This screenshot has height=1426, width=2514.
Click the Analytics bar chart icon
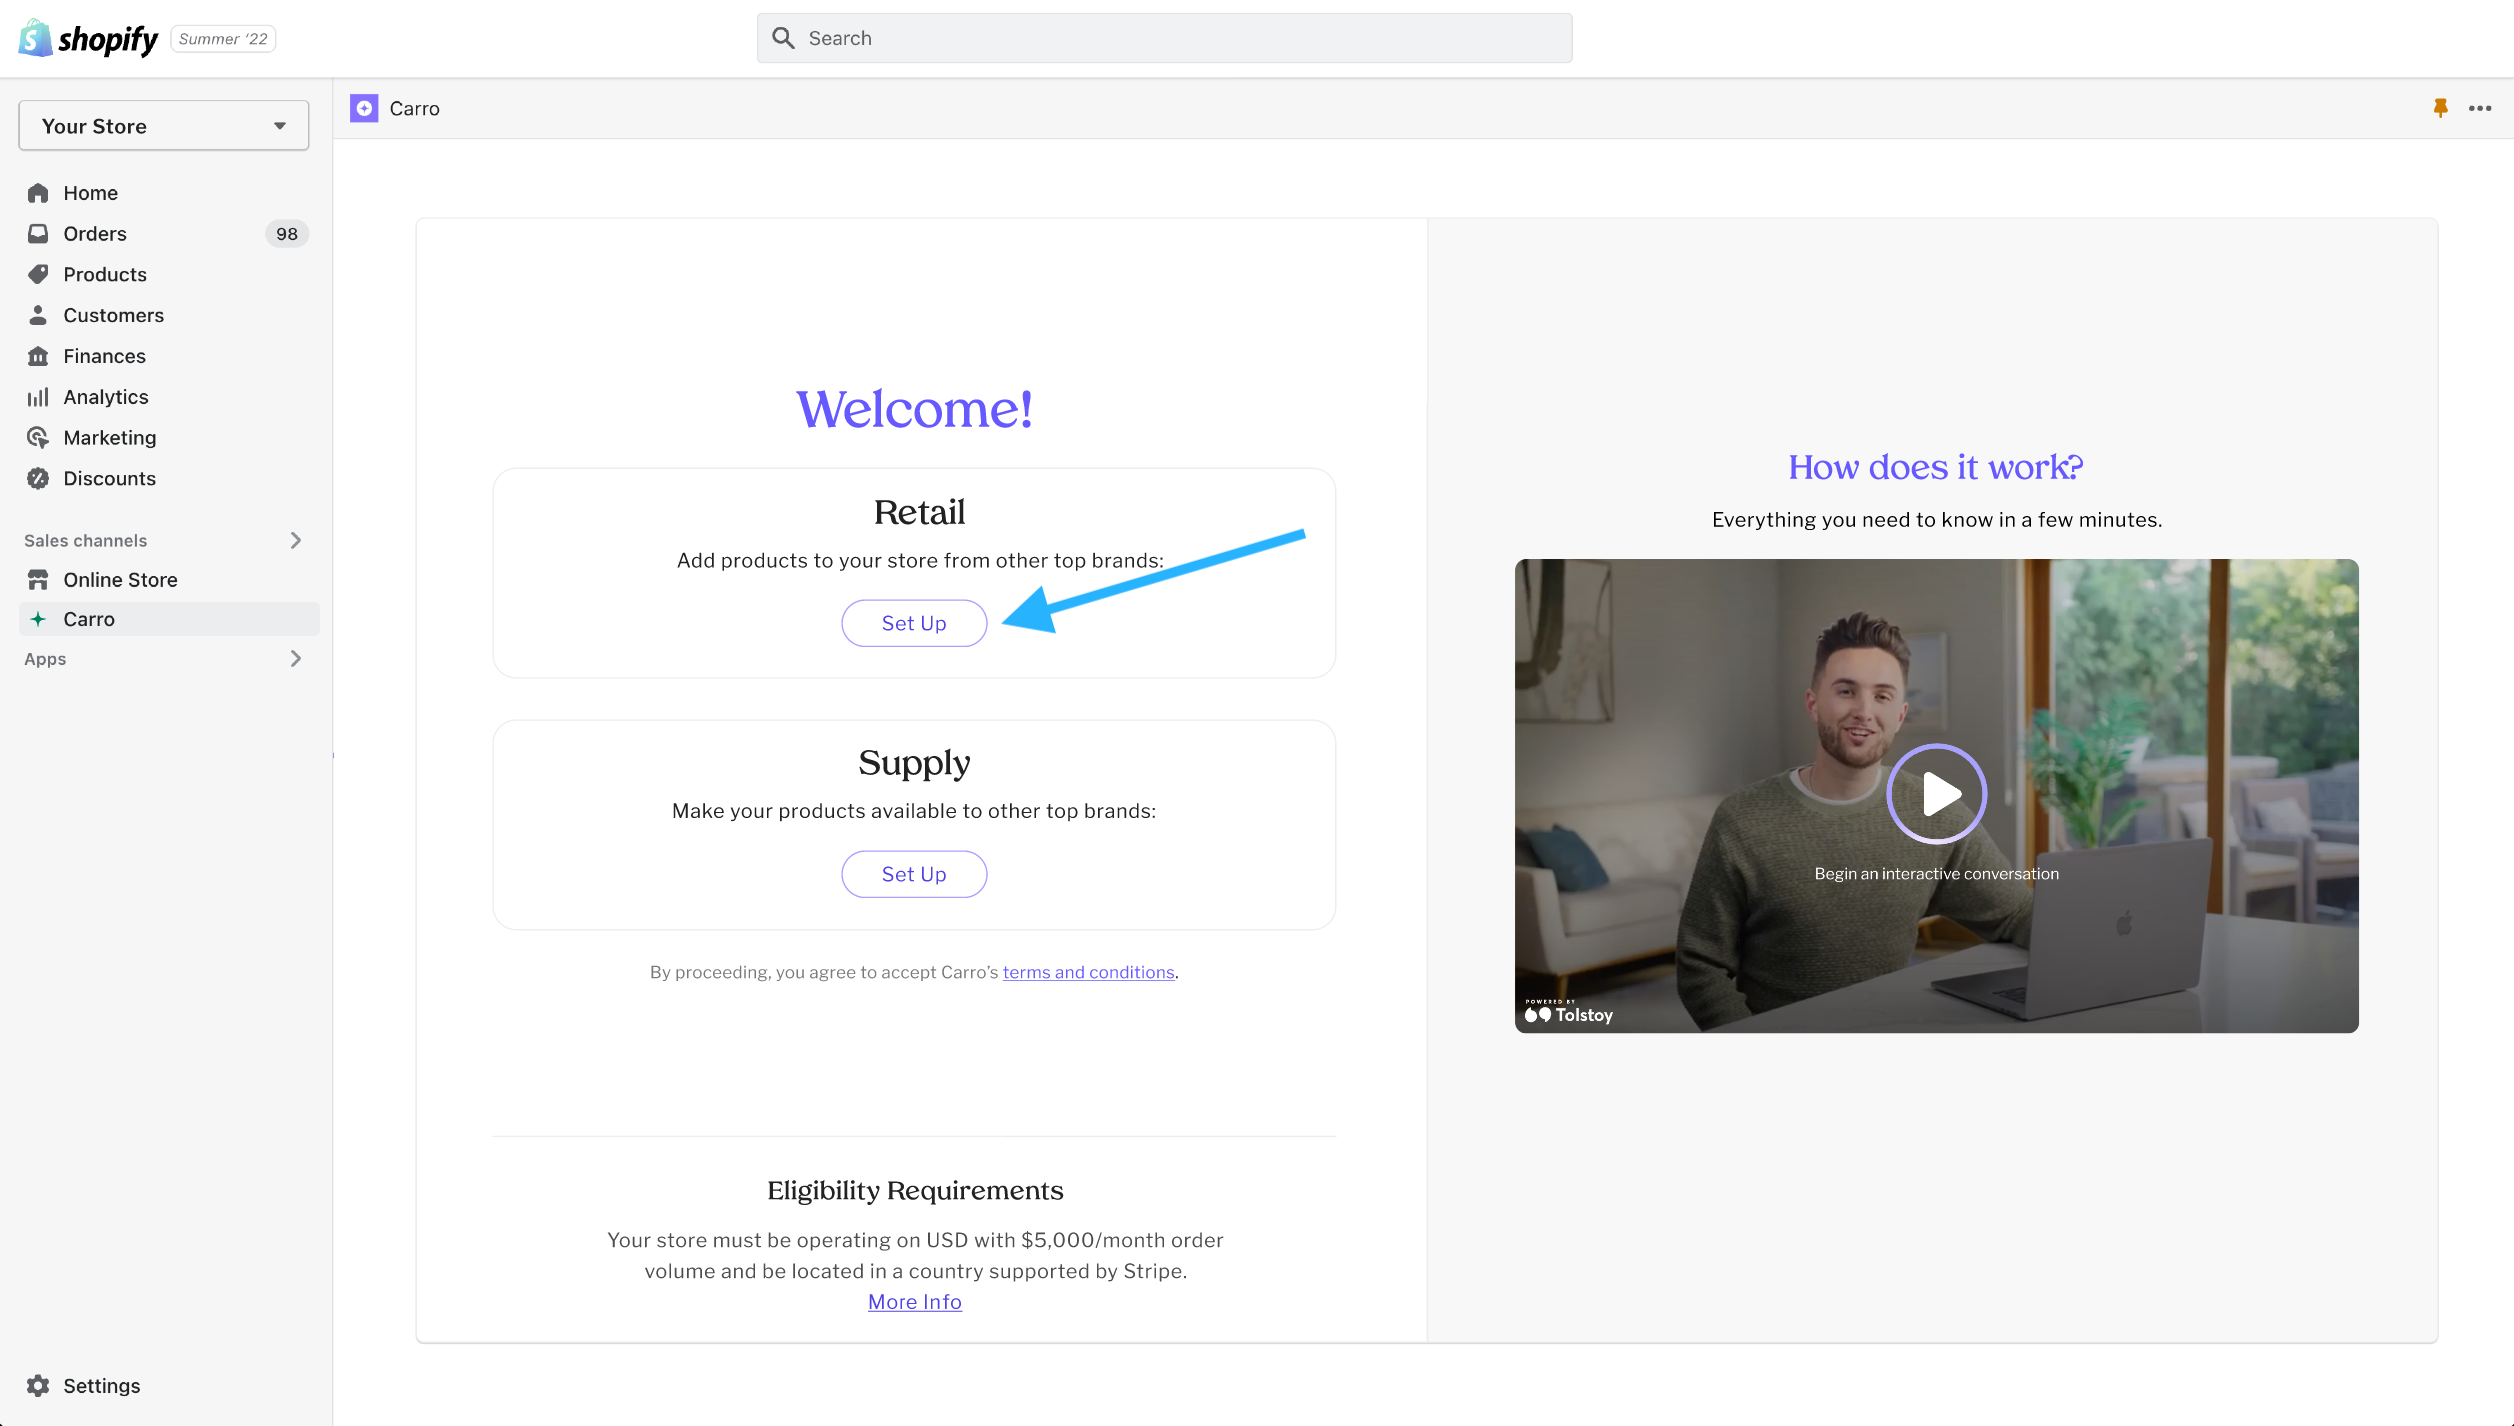(x=38, y=397)
